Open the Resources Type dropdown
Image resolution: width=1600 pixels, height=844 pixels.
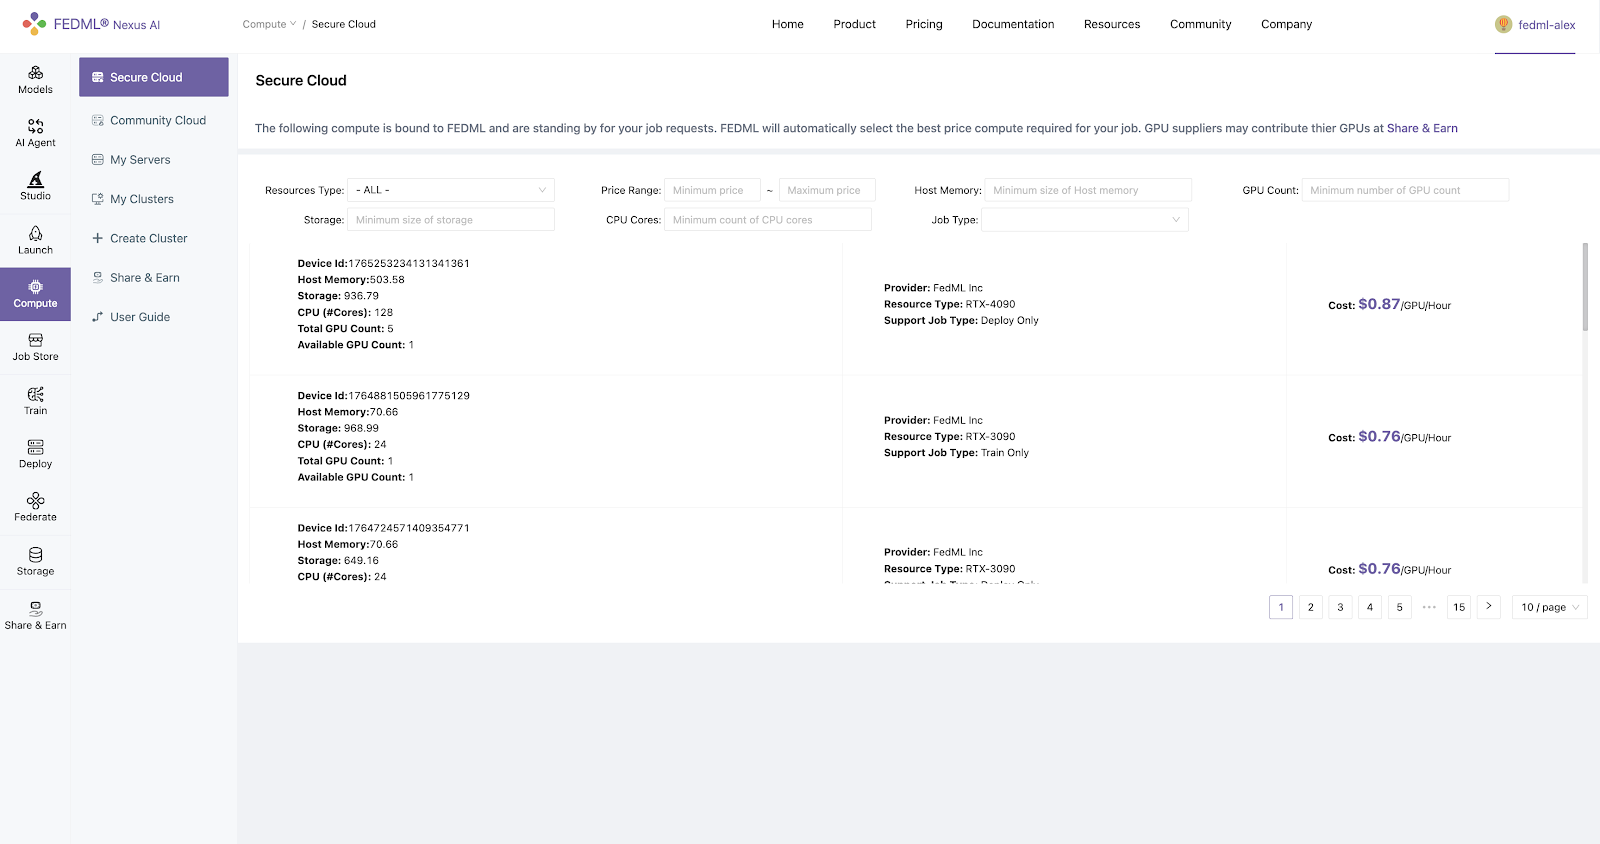451,190
